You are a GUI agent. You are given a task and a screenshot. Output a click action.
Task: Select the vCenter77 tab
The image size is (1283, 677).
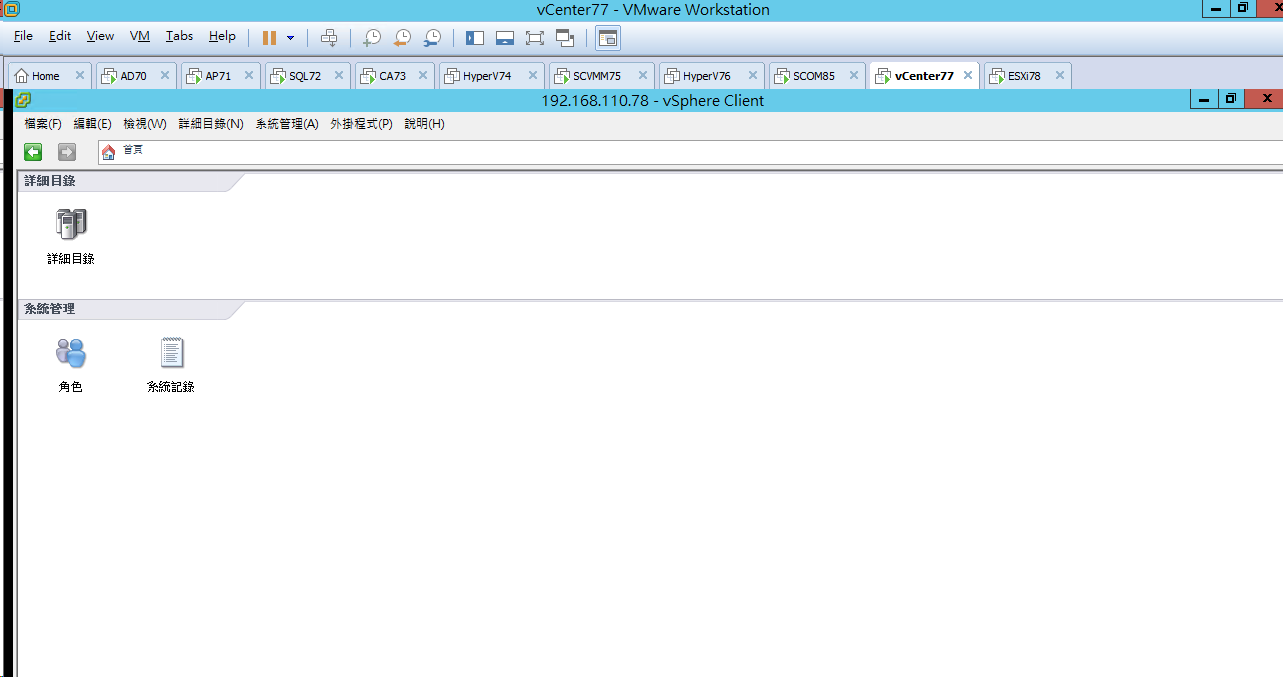tap(924, 76)
